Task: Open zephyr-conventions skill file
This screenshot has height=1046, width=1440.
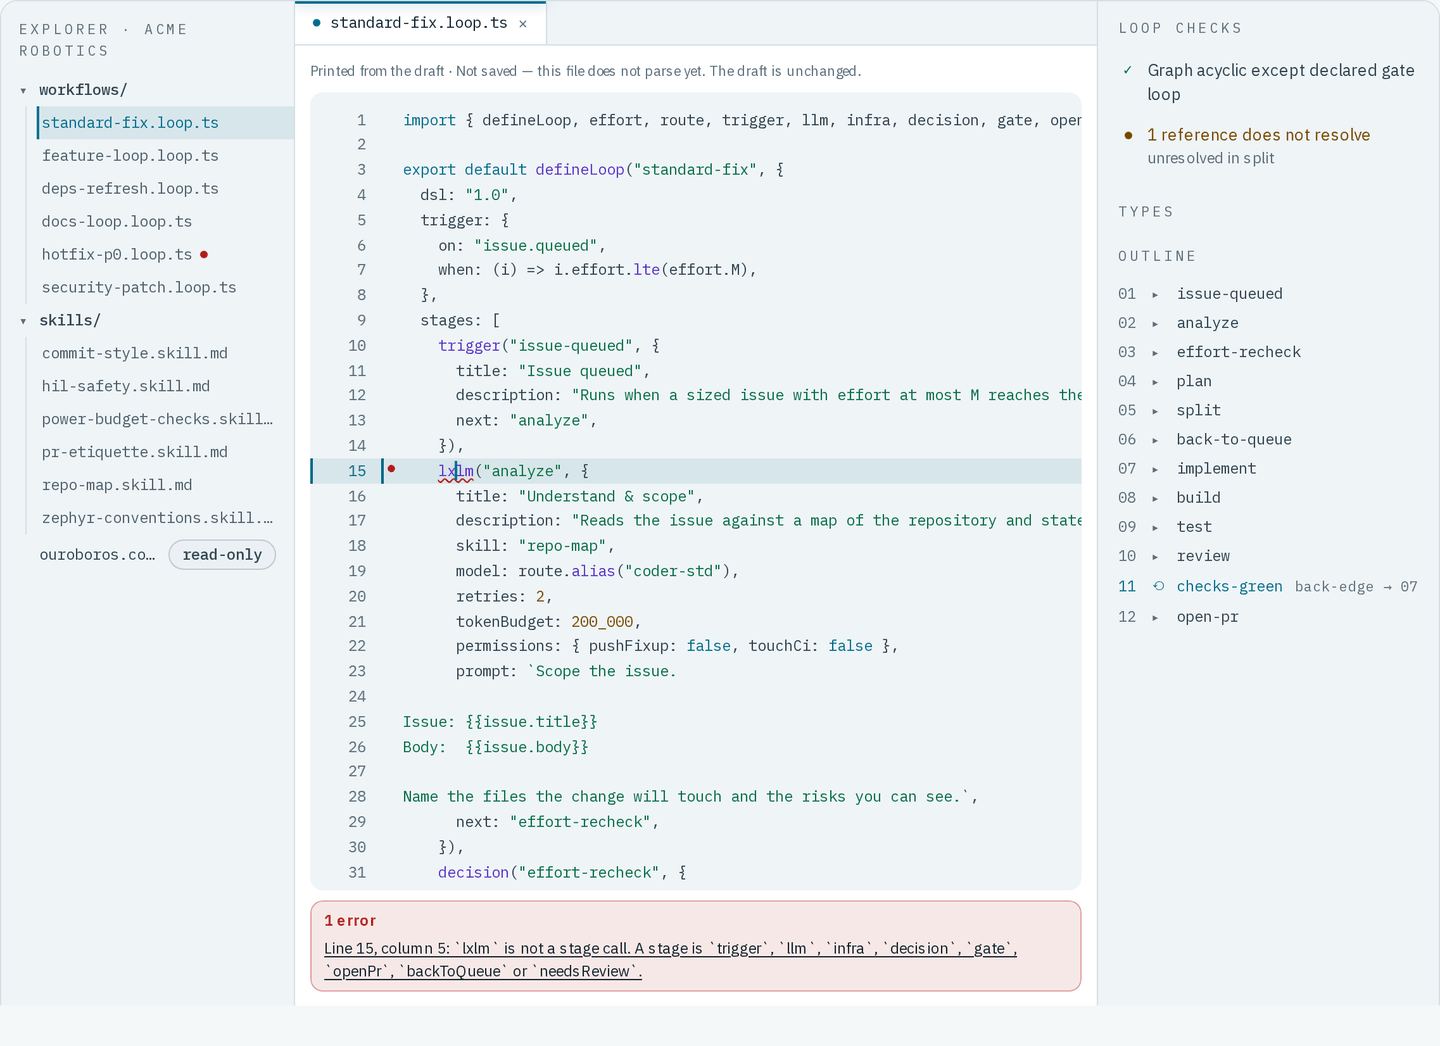Action: [x=165, y=518]
